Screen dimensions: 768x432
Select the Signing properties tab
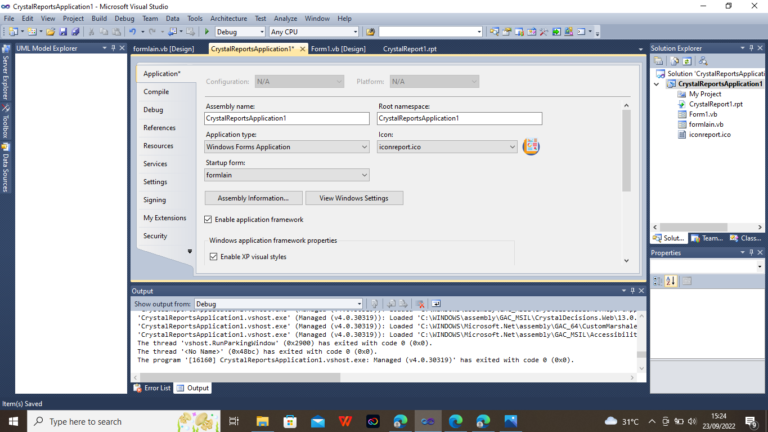pos(155,200)
